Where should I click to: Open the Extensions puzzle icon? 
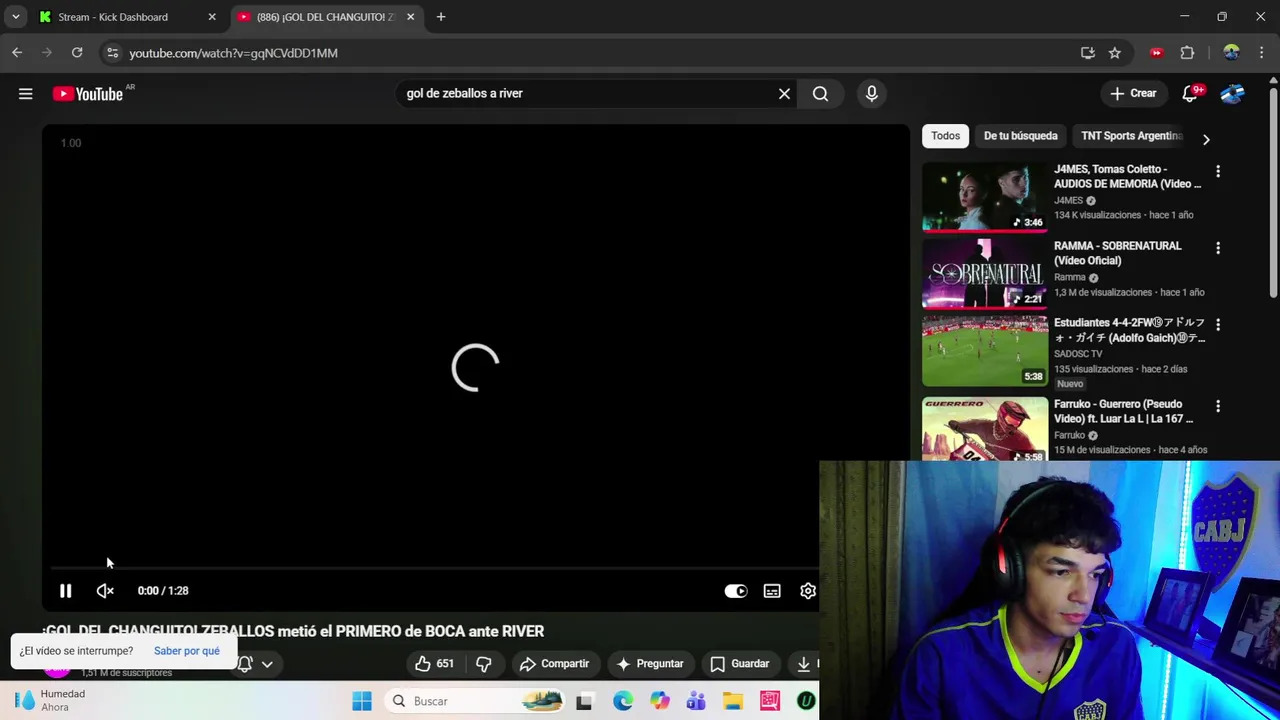1188,53
